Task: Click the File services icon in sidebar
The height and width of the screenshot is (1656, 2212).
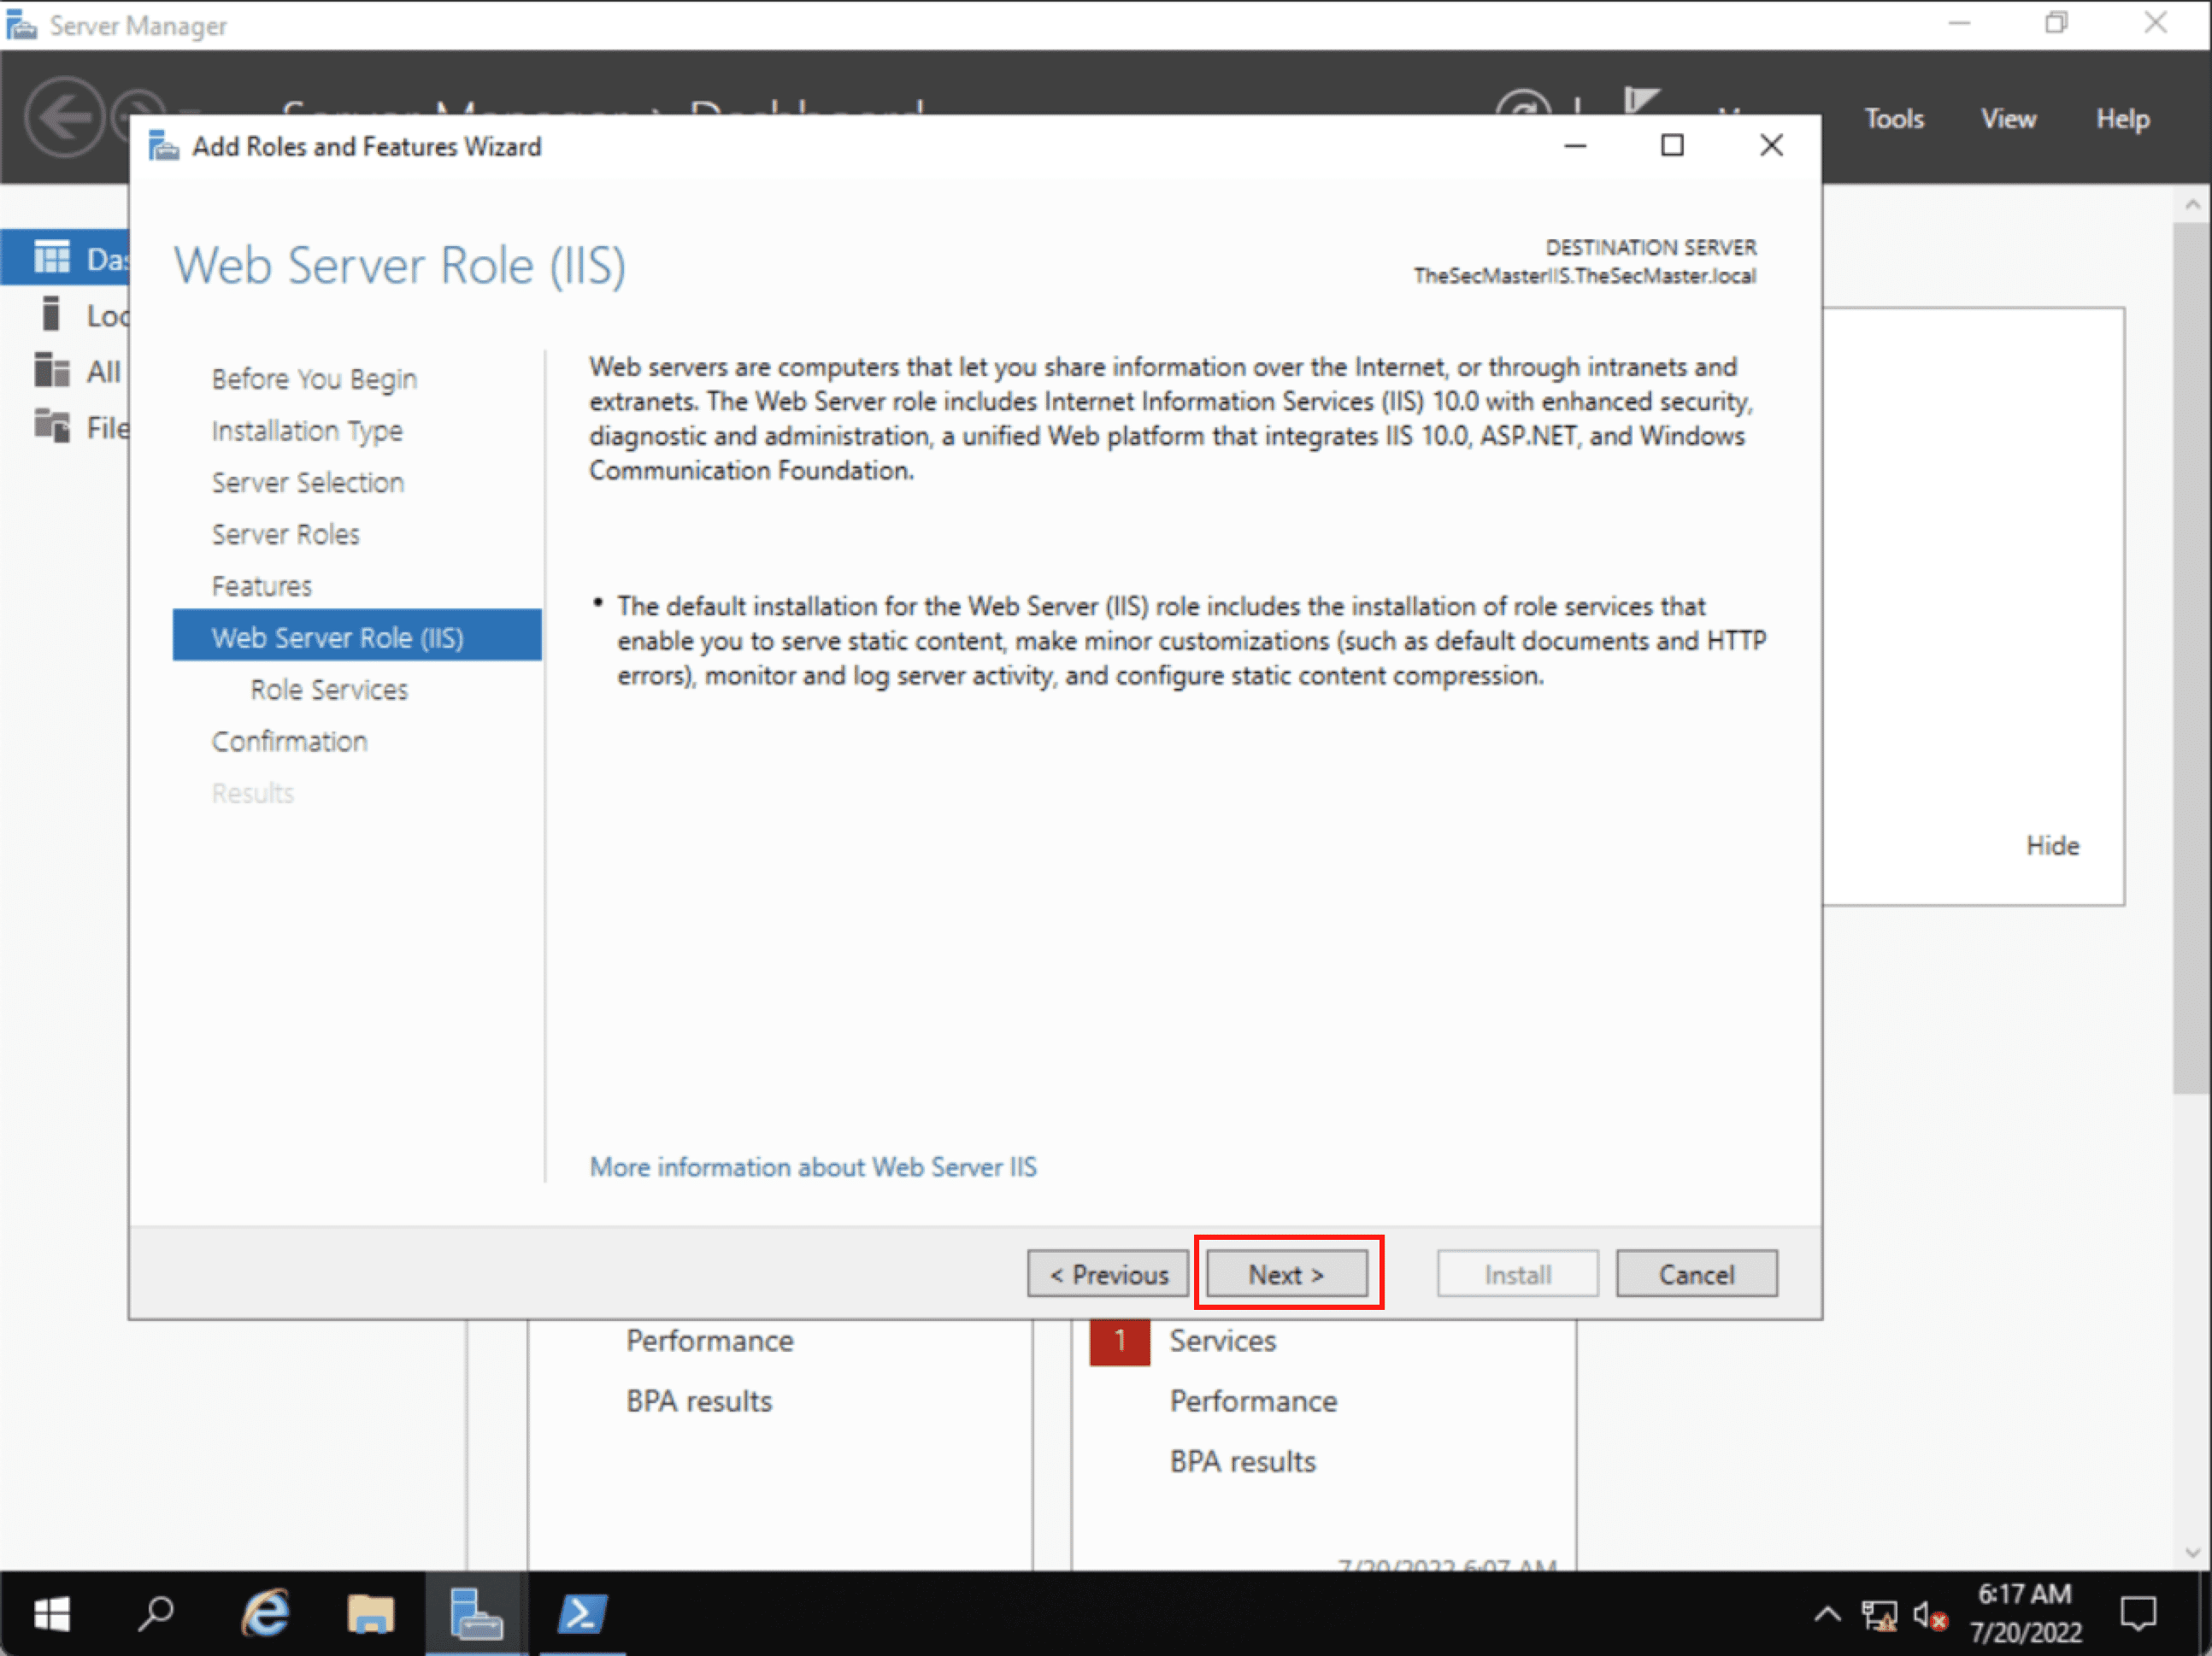Action: [52, 425]
